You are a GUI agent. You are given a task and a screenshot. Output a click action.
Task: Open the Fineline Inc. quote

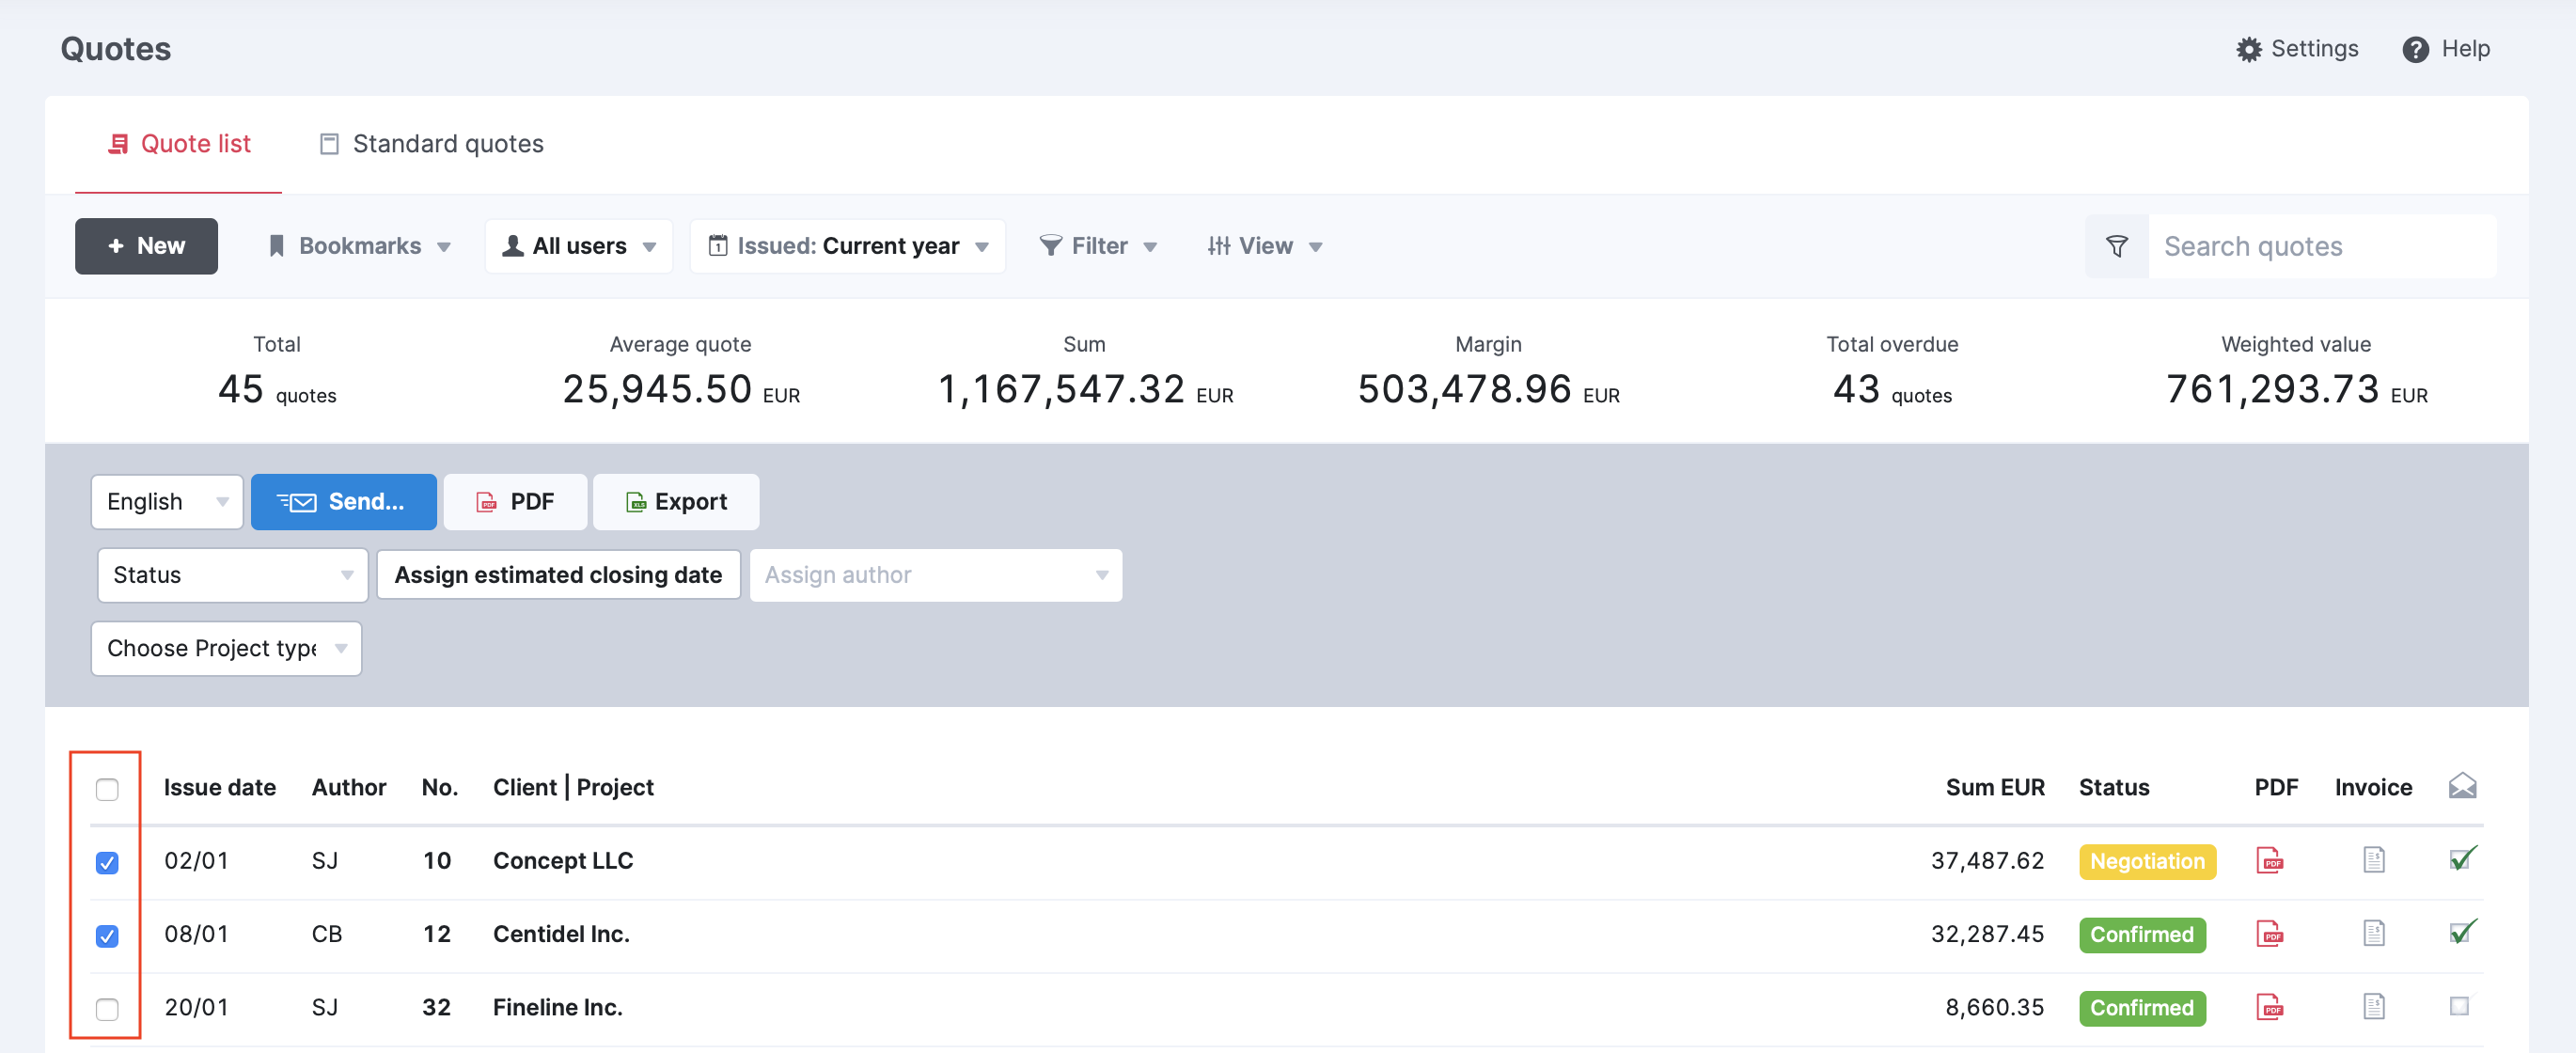(558, 1007)
